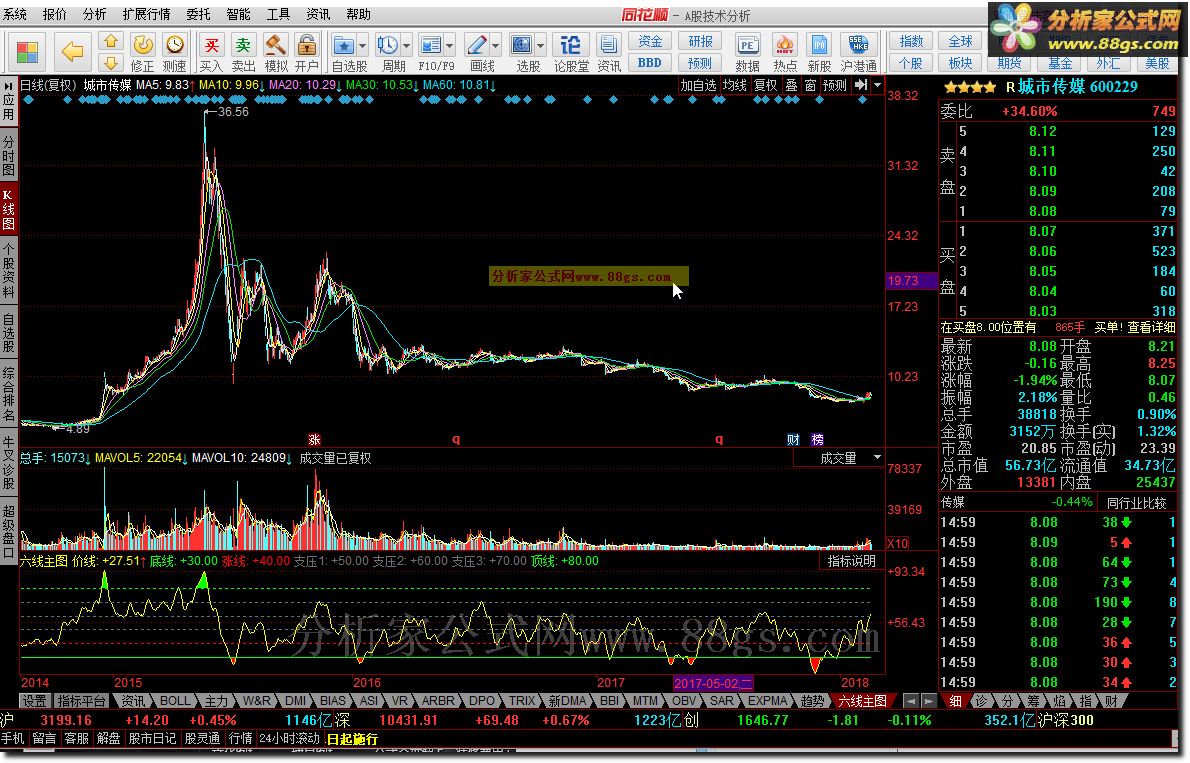Expand the F10/F9 dropdown arrow

449,46
